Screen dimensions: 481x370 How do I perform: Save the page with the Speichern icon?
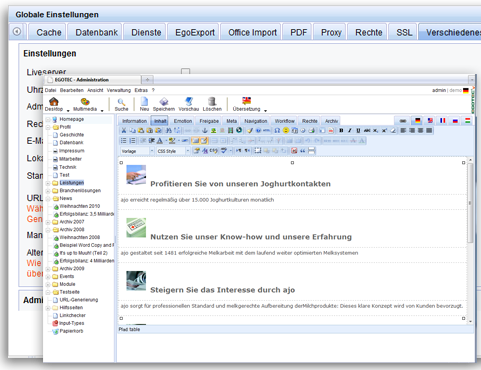164,101
